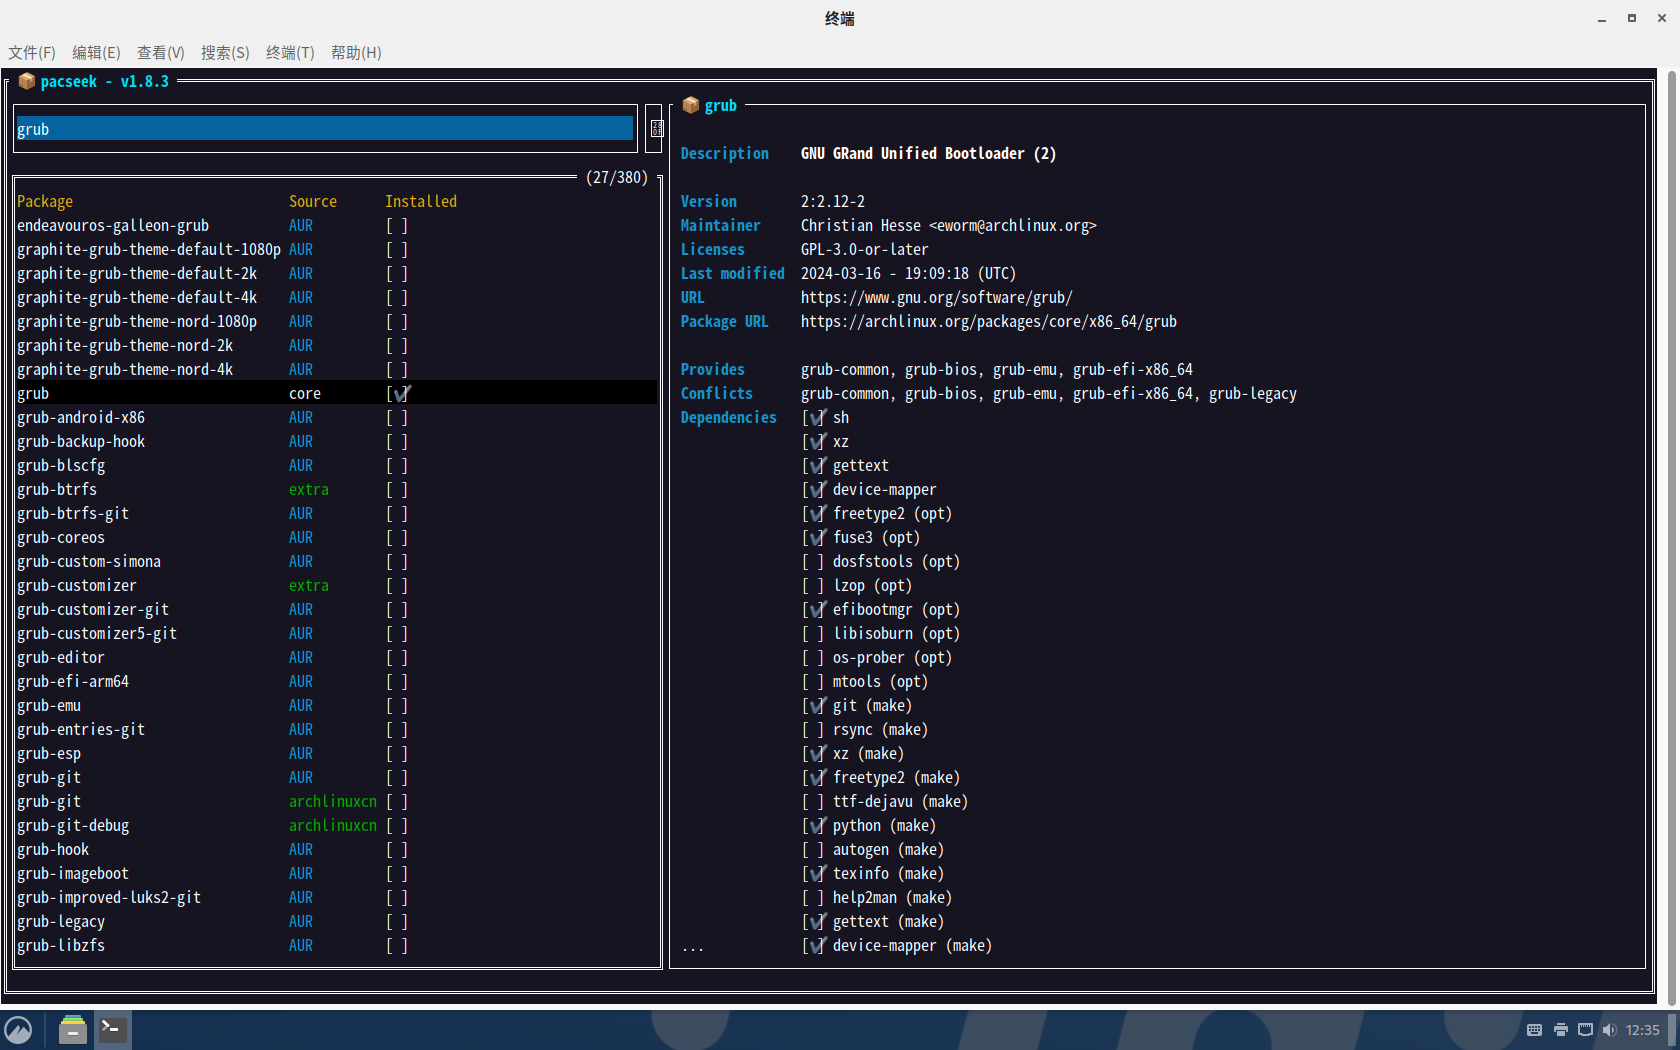Click the terminal icon in the taskbar
Screen dimensions: 1680x1050
point(113,1029)
